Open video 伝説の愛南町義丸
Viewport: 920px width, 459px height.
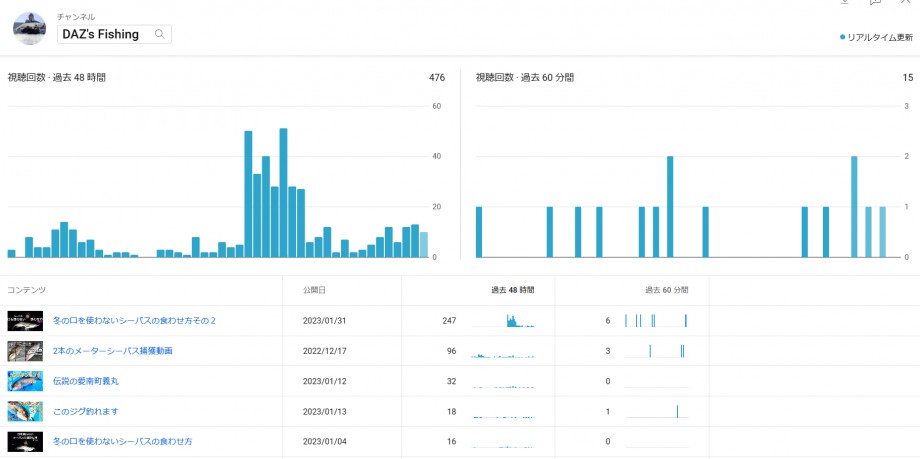coord(86,381)
